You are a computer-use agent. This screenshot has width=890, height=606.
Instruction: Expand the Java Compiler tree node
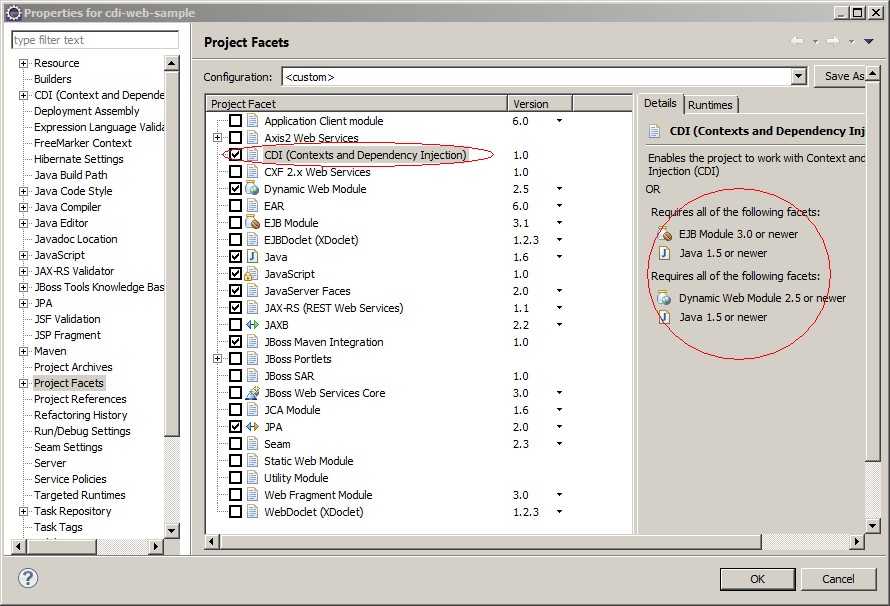[x=23, y=208]
